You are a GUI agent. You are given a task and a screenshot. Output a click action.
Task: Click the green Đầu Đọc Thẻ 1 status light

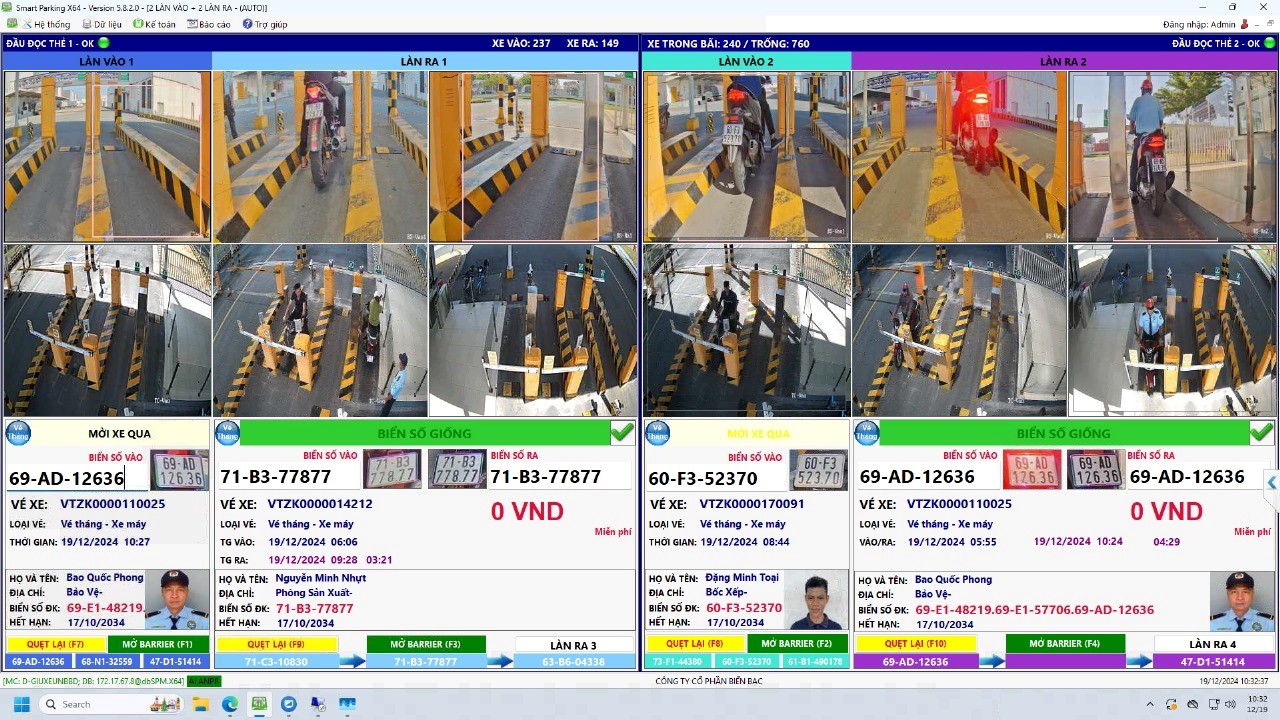pyautogui.click(x=104, y=43)
